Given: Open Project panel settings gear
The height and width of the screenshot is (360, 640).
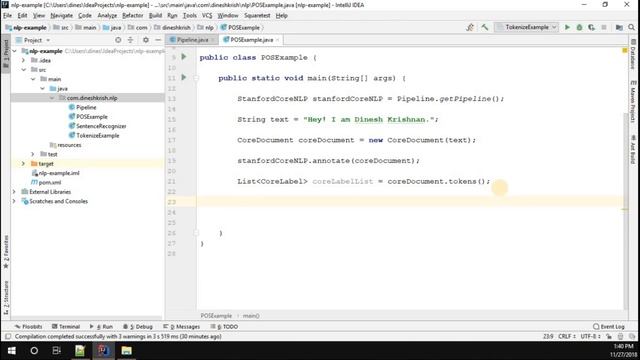Looking at the screenshot, I should click(146, 40).
